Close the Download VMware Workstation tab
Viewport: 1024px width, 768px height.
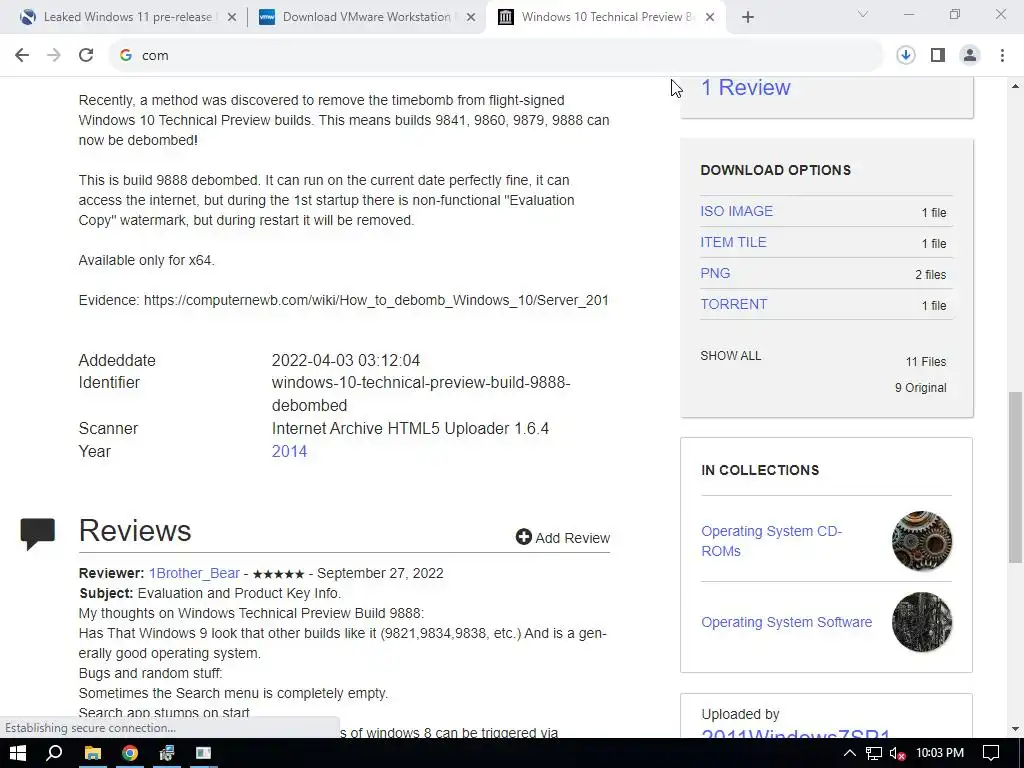[471, 18]
